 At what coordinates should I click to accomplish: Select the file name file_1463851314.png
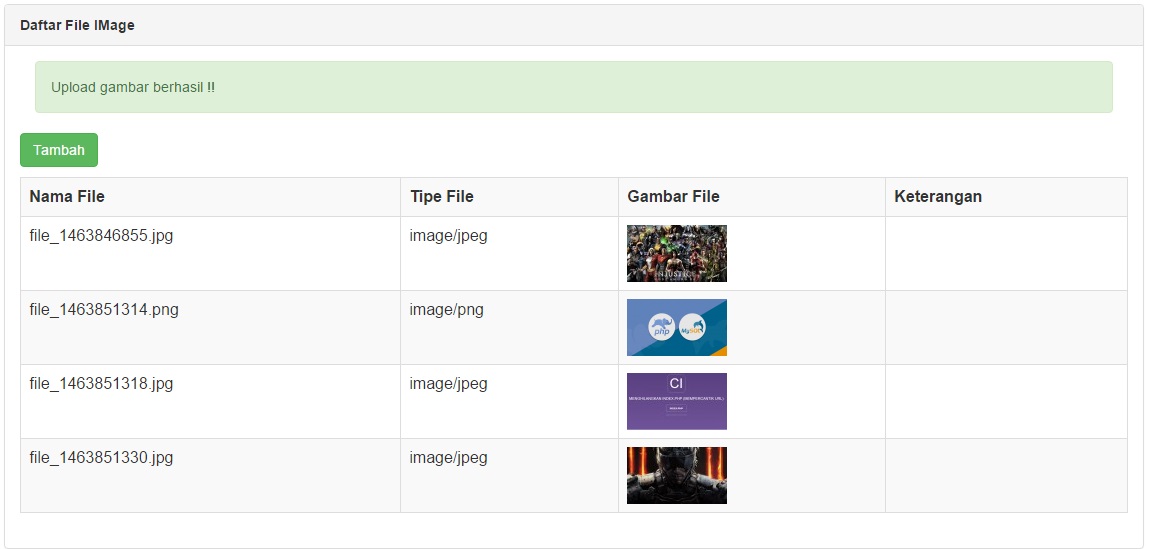click(104, 310)
